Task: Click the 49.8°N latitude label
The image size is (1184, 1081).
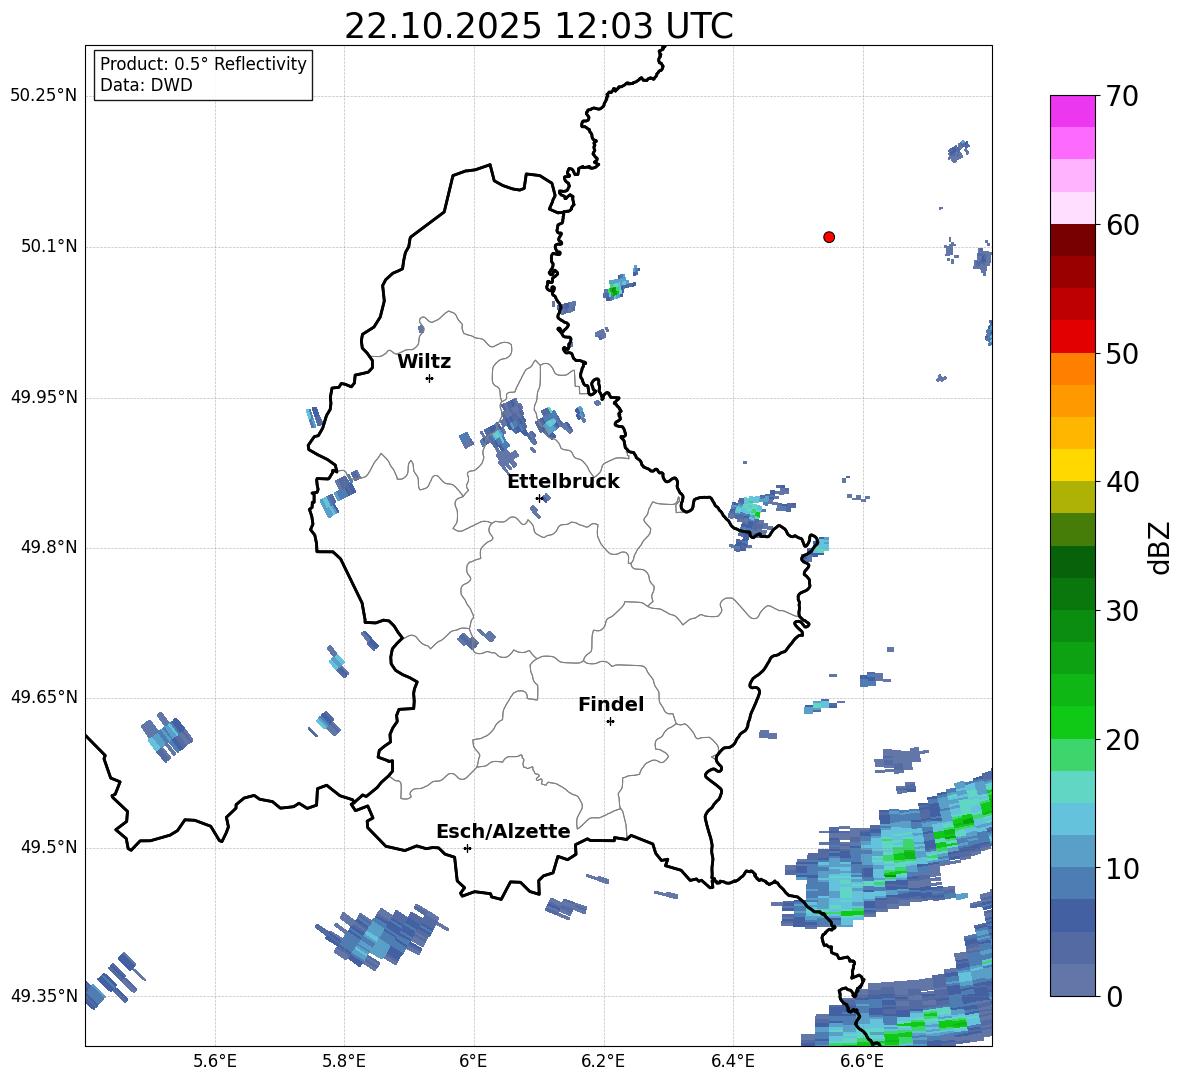Action: pyautogui.click(x=49, y=547)
